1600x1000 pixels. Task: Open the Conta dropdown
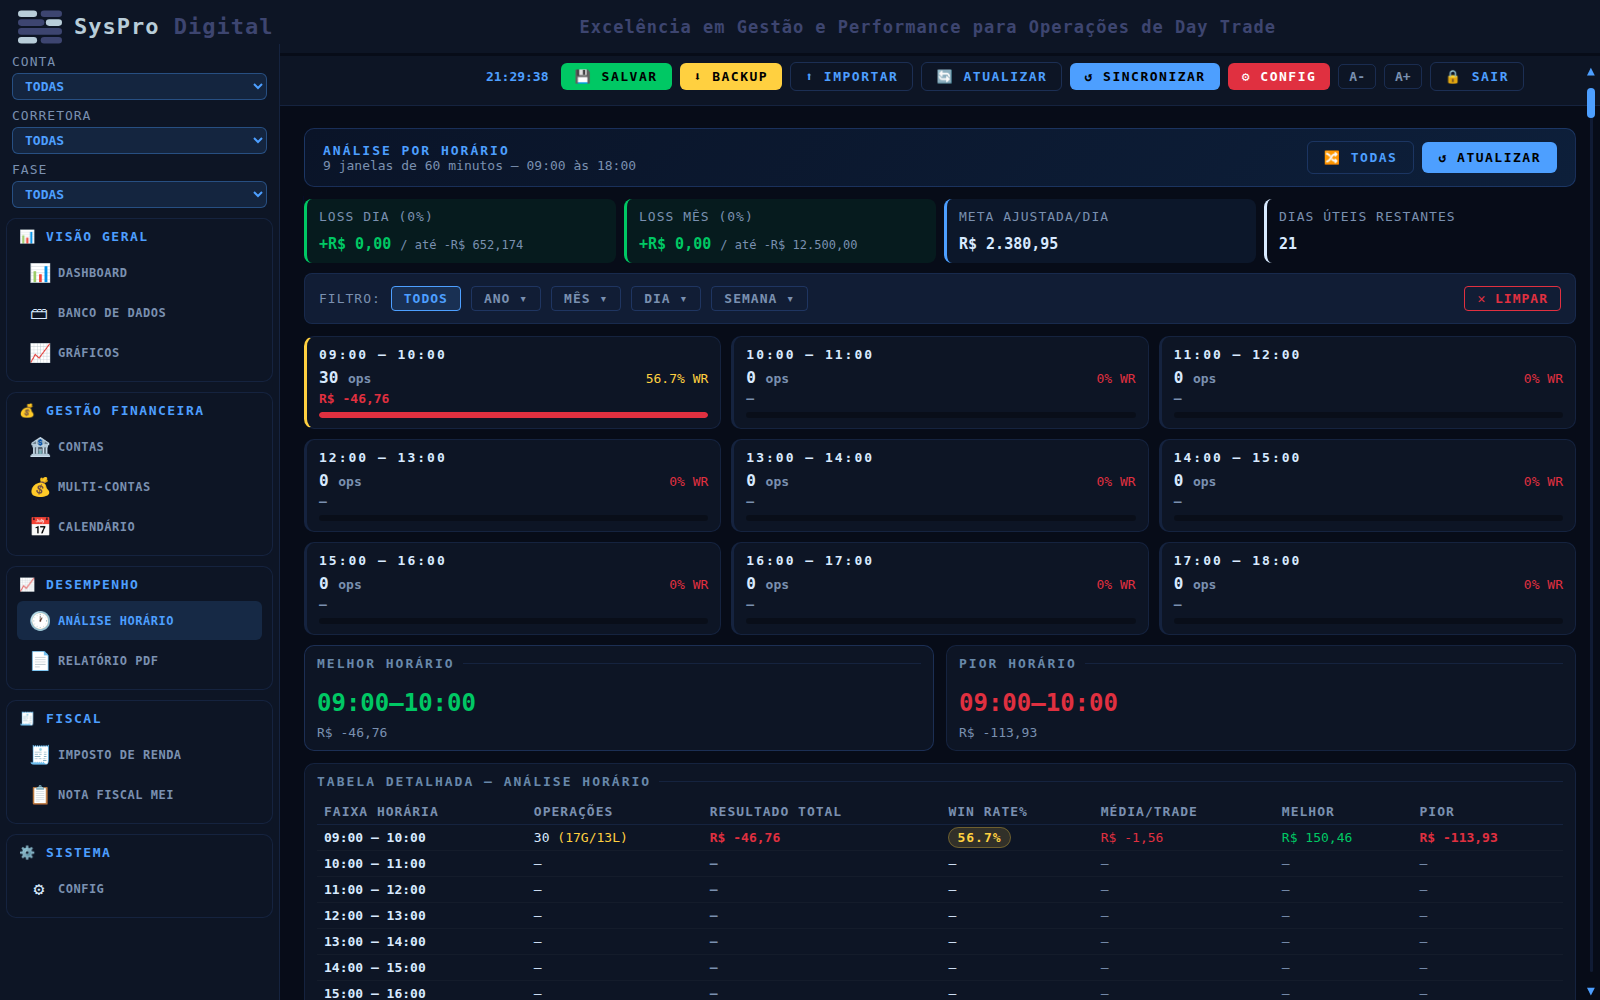coord(139,87)
